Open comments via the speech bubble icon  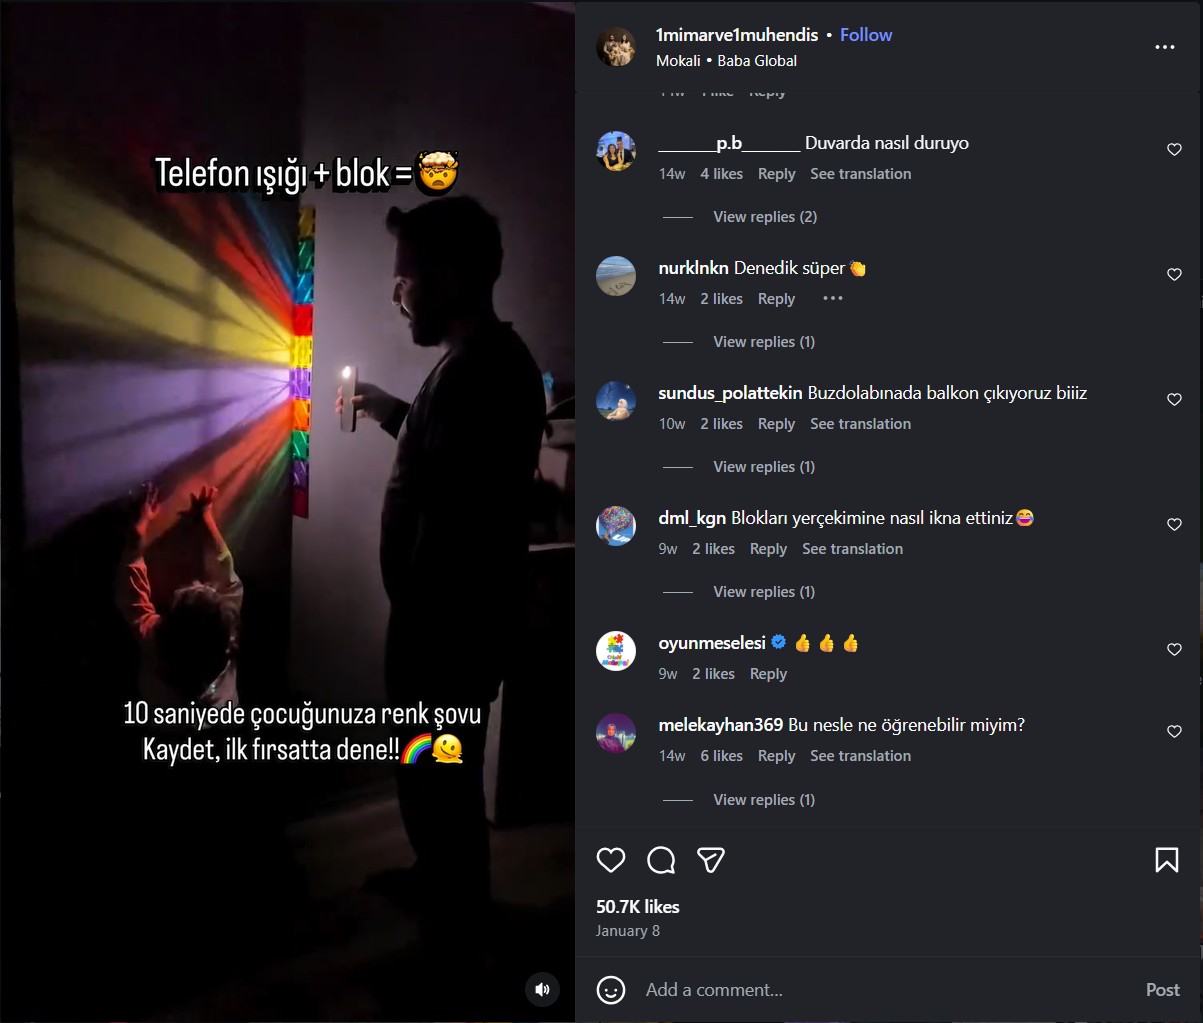coord(661,860)
